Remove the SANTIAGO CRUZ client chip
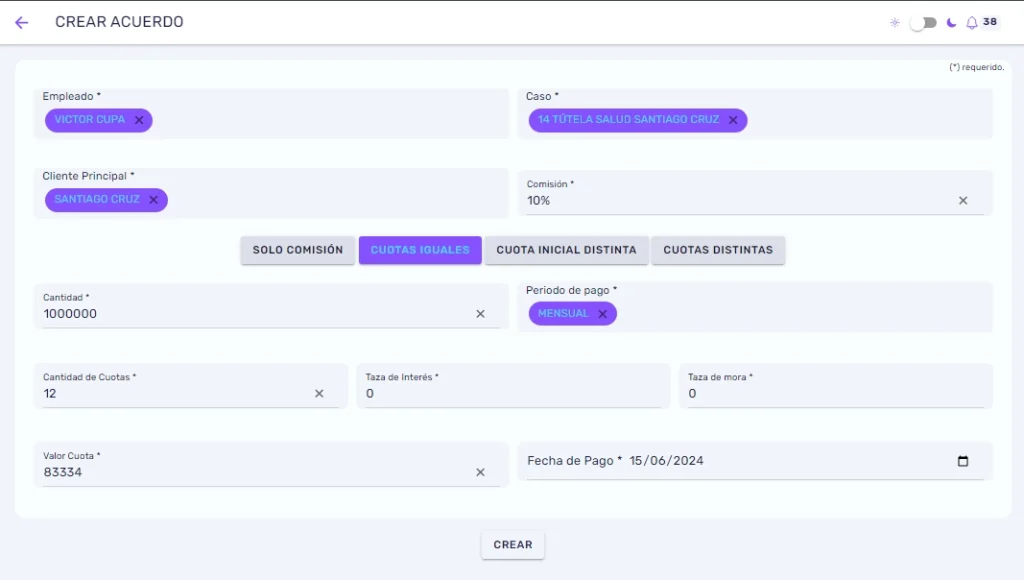1024x580 pixels. [153, 200]
